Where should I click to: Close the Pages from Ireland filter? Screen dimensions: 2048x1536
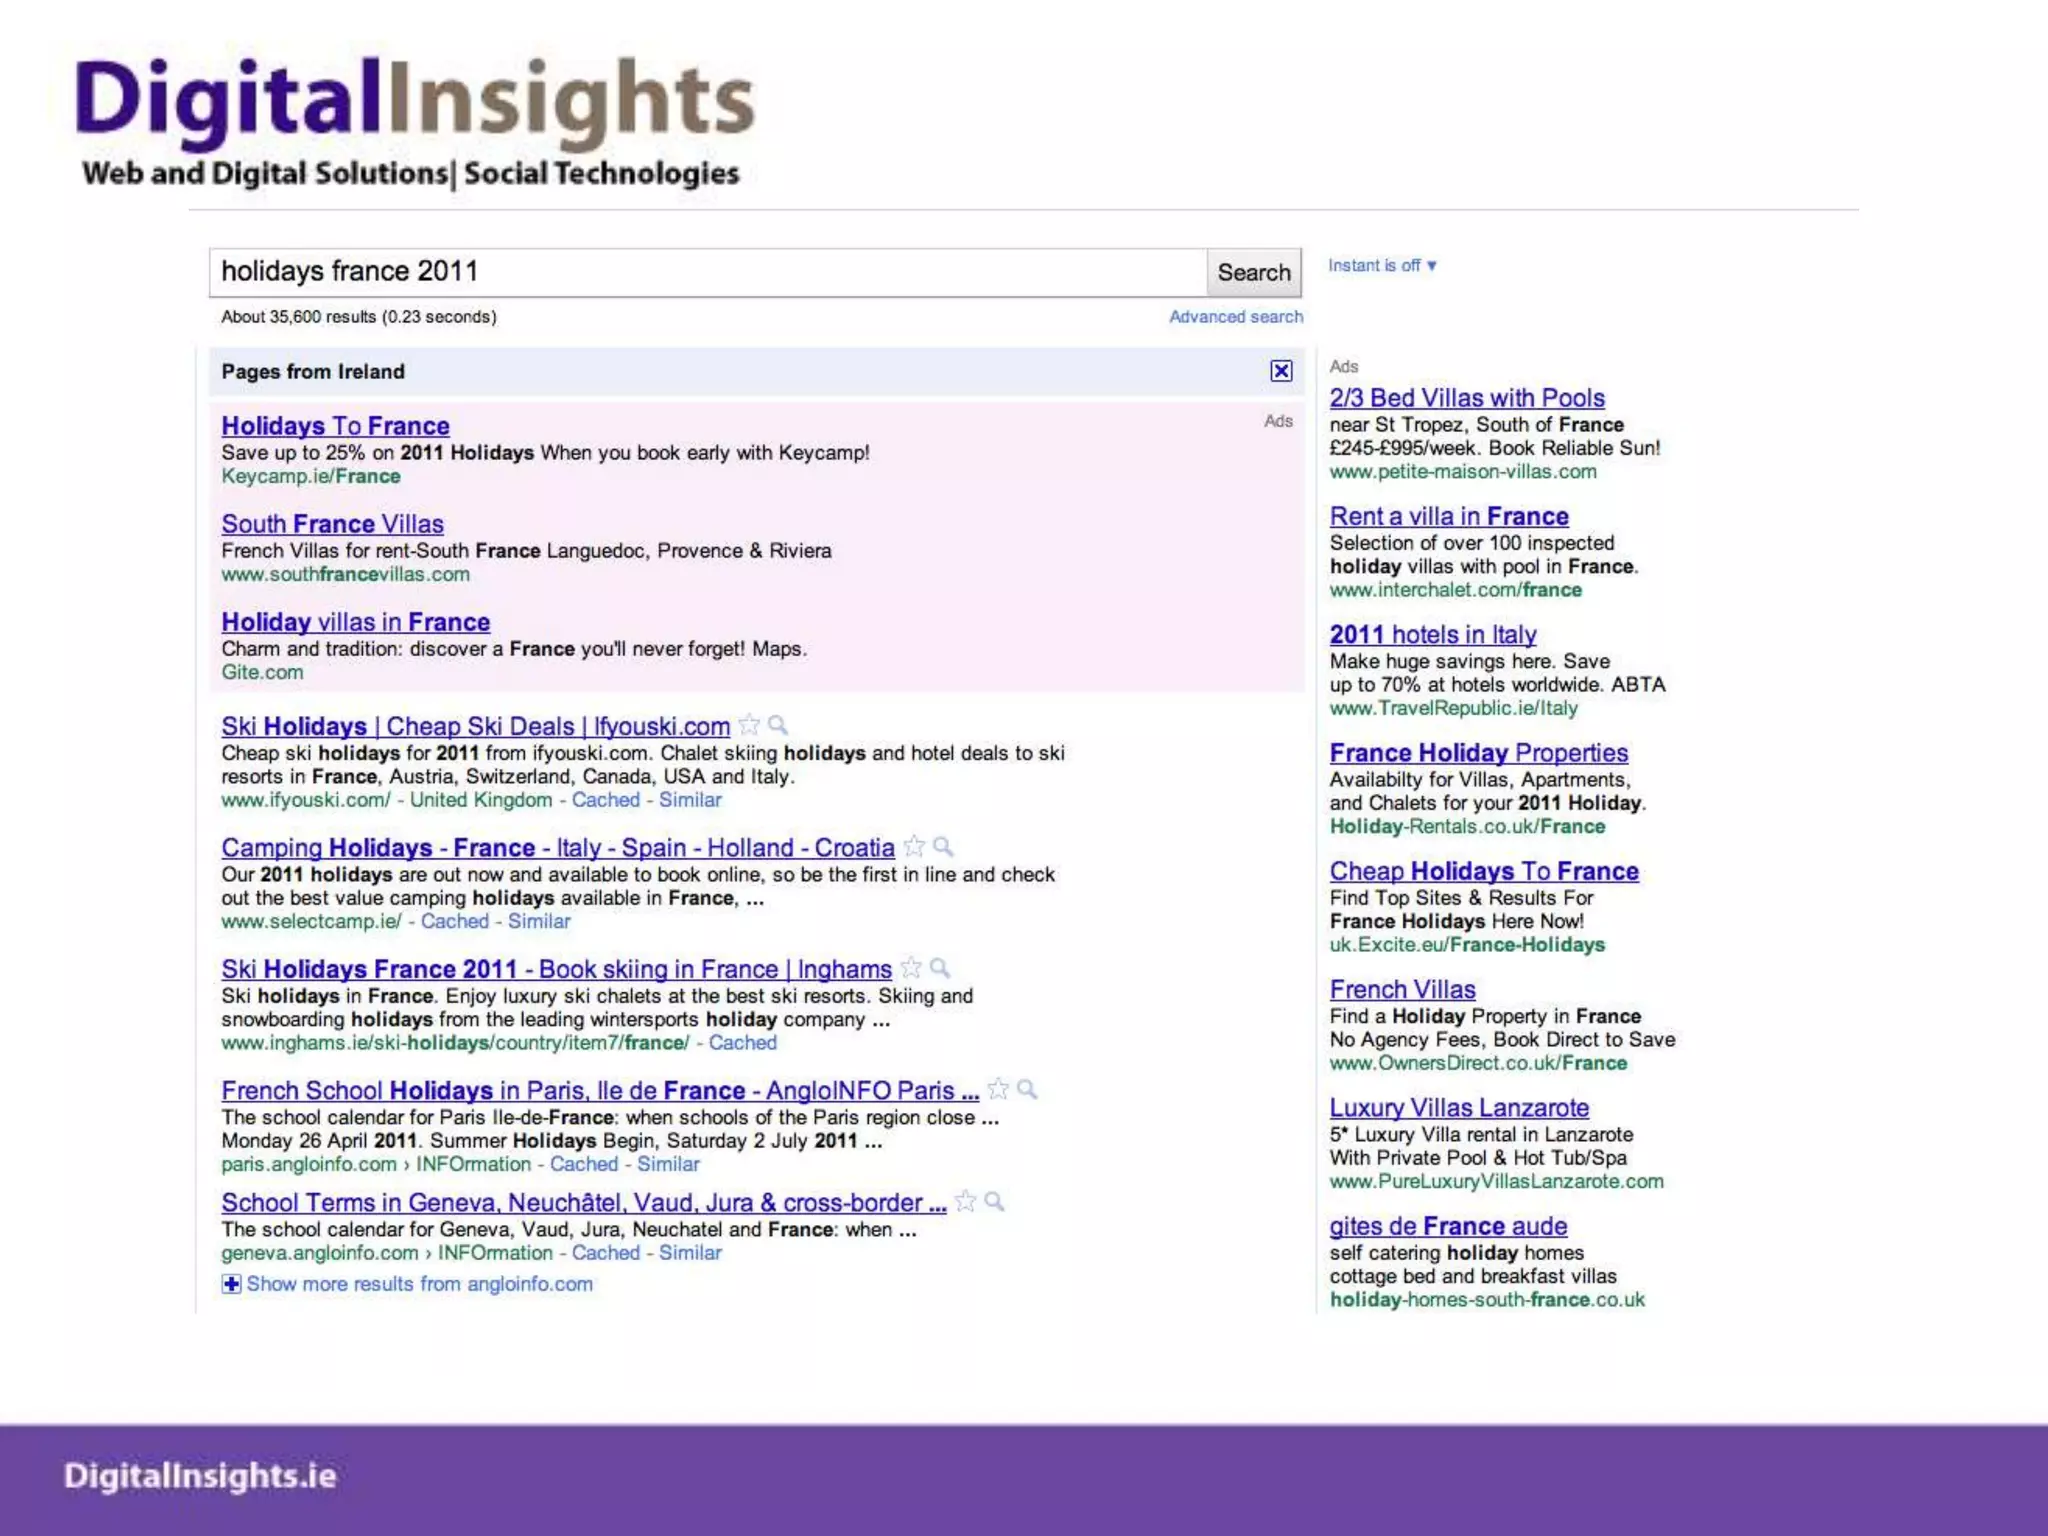pos(1281,371)
